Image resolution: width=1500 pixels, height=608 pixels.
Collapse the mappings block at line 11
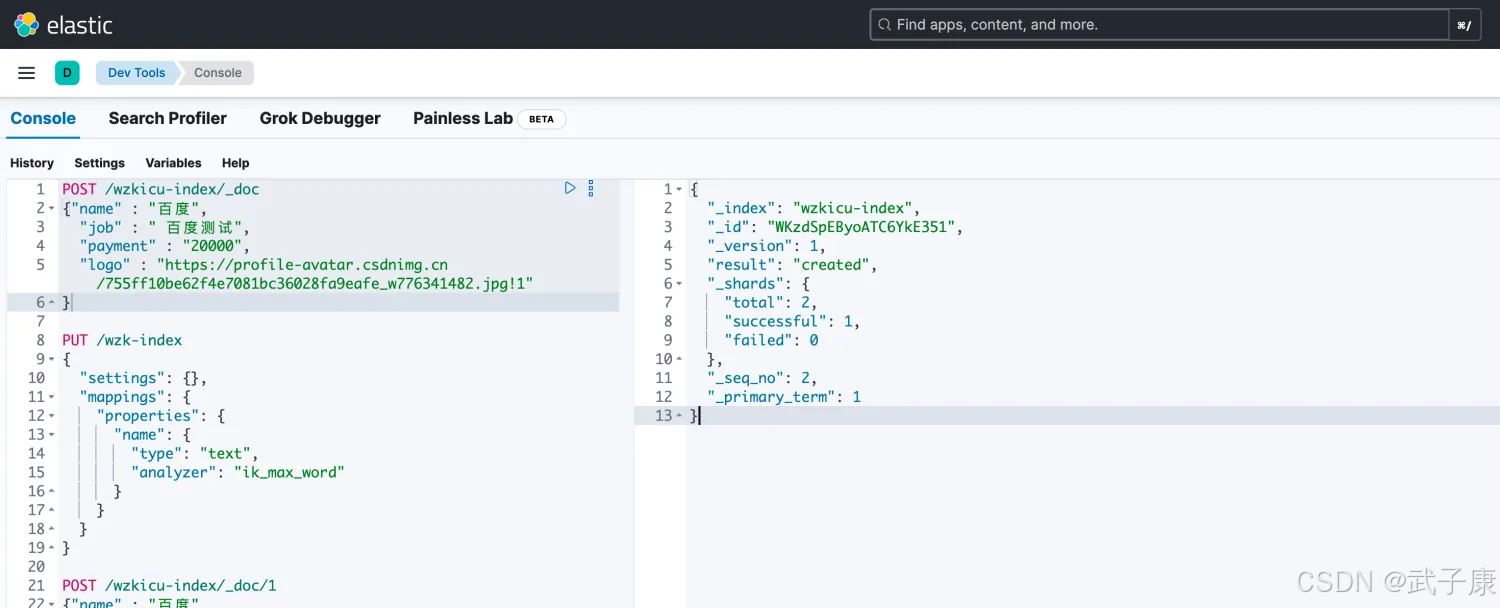point(52,397)
